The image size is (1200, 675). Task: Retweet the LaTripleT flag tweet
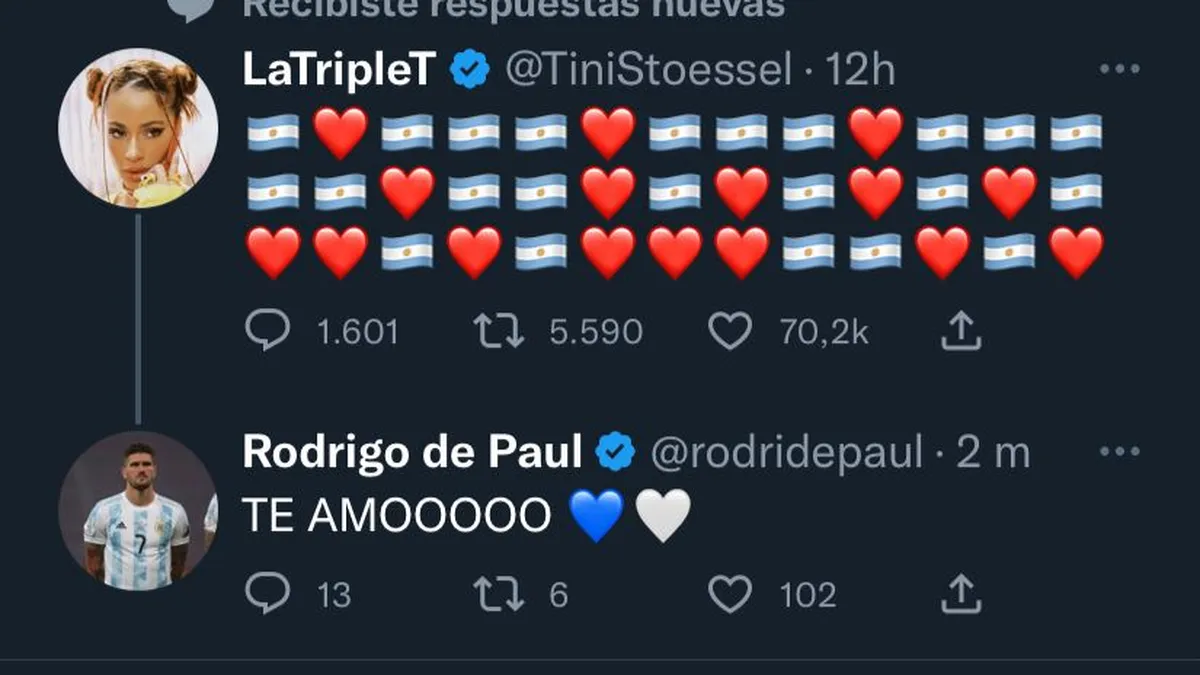click(498, 331)
